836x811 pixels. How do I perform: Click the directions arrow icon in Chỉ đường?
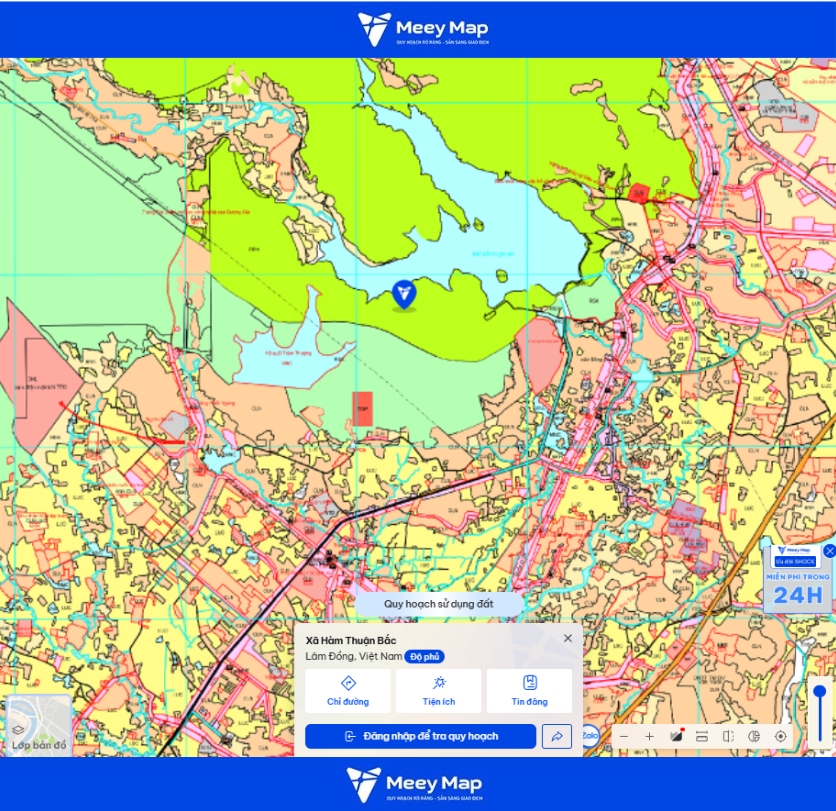348,683
